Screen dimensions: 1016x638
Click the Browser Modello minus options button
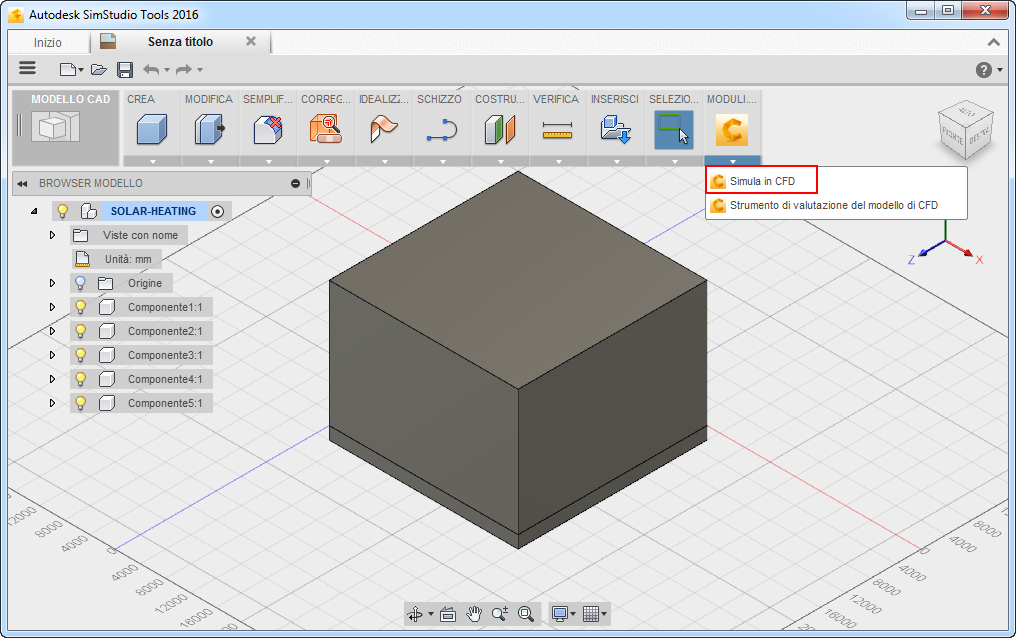point(295,184)
